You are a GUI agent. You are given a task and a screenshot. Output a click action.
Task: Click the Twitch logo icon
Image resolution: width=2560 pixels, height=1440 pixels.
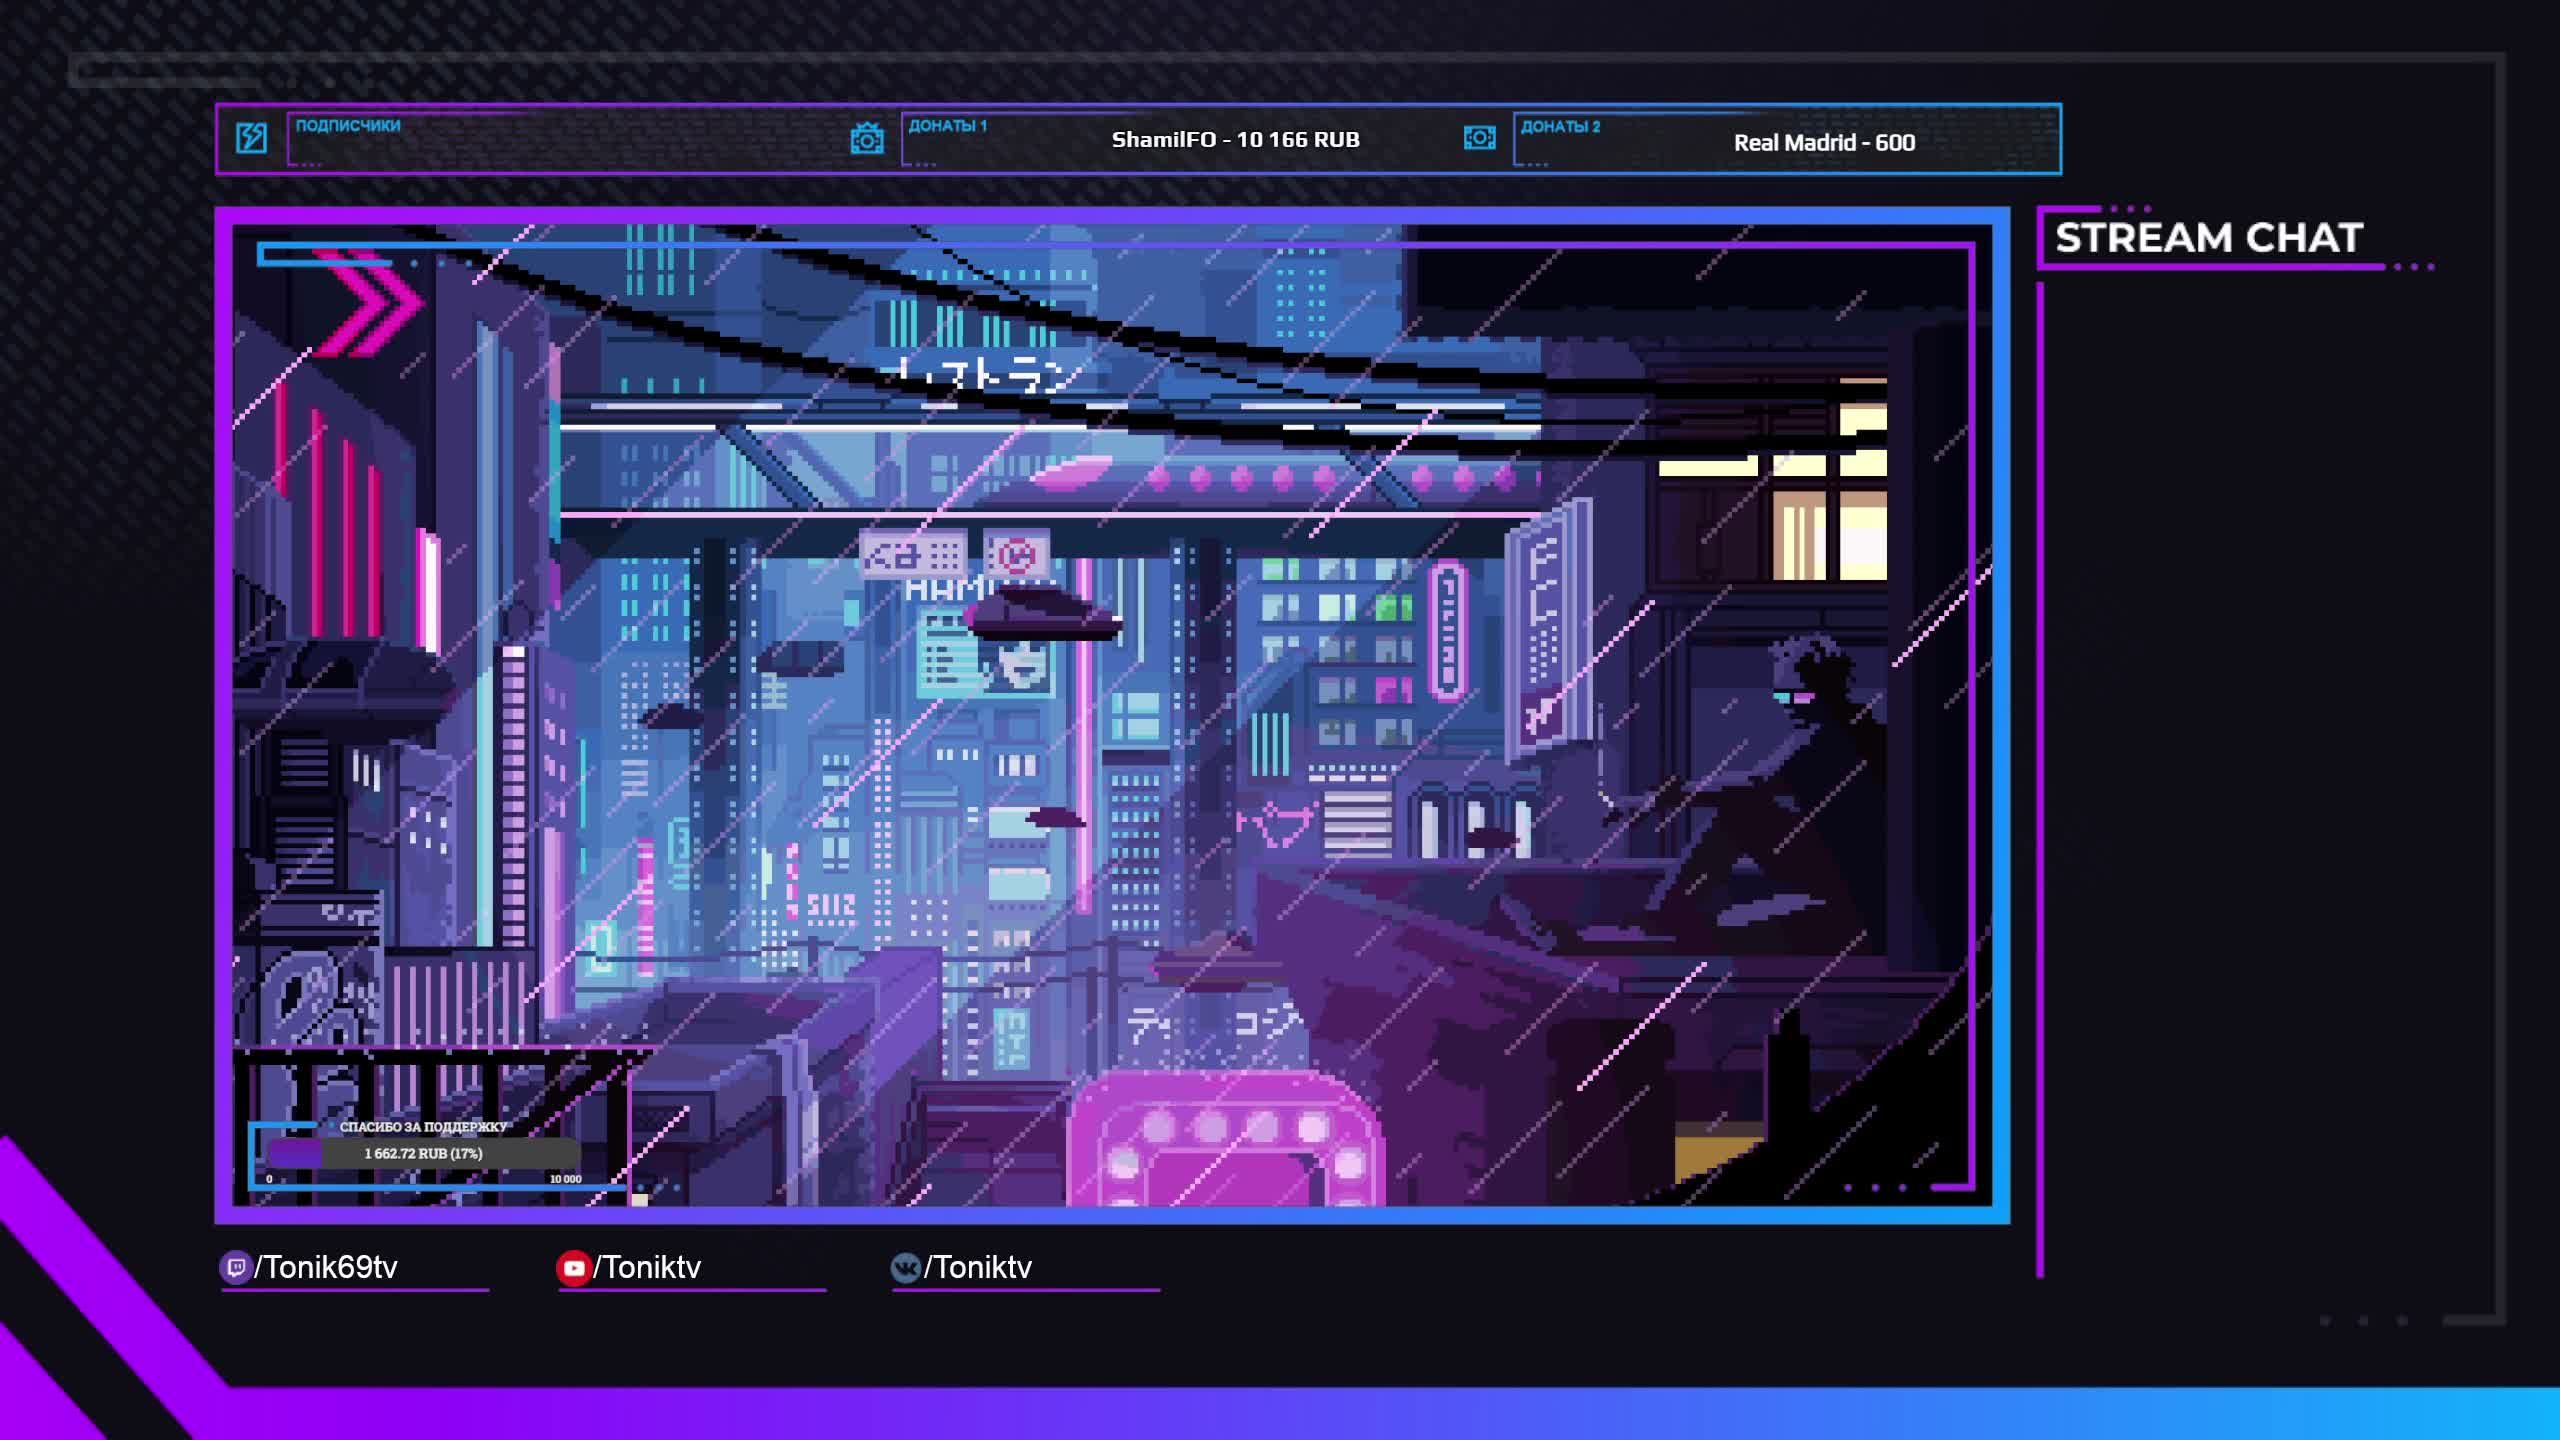pyautogui.click(x=235, y=1267)
